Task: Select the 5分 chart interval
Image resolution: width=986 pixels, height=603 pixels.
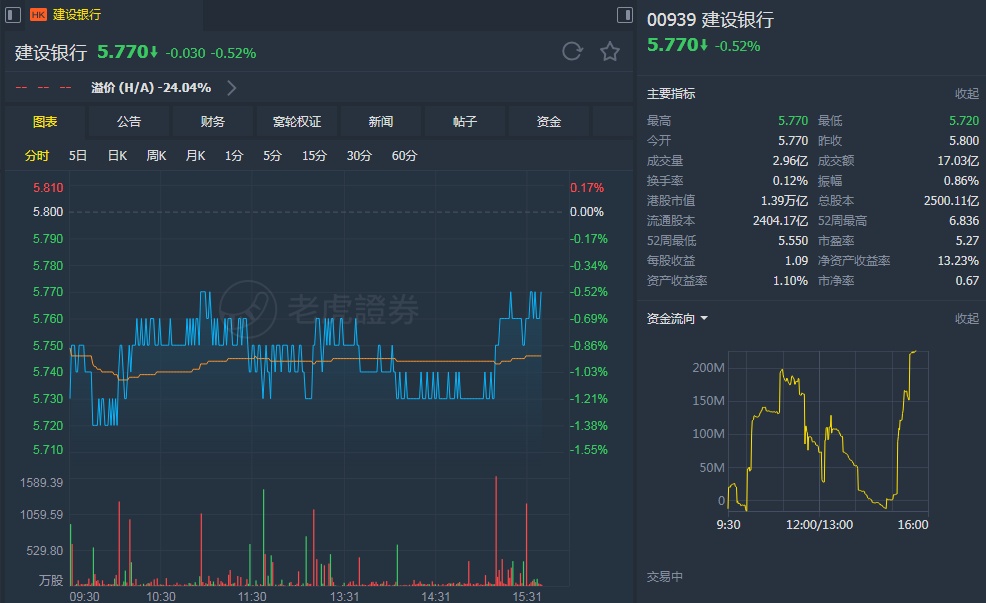Action: [x=272, y=155]
